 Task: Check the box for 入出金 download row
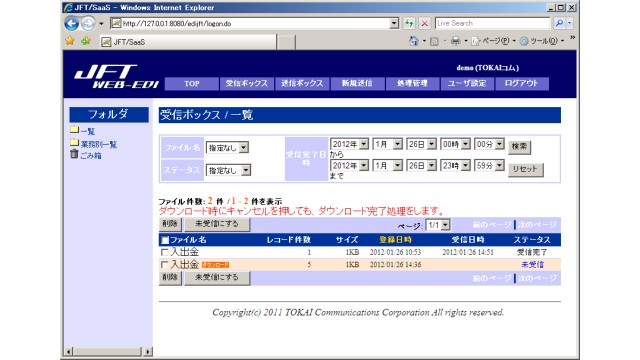point(164,264)
